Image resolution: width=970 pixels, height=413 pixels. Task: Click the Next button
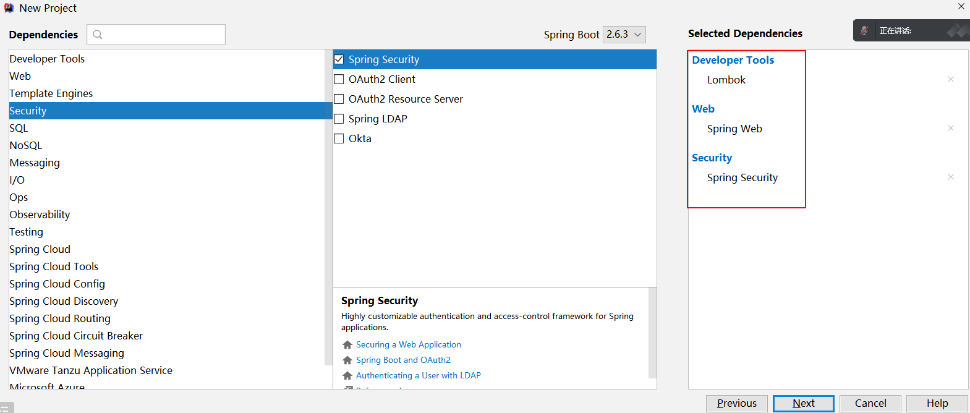click(x=804, y=403)
